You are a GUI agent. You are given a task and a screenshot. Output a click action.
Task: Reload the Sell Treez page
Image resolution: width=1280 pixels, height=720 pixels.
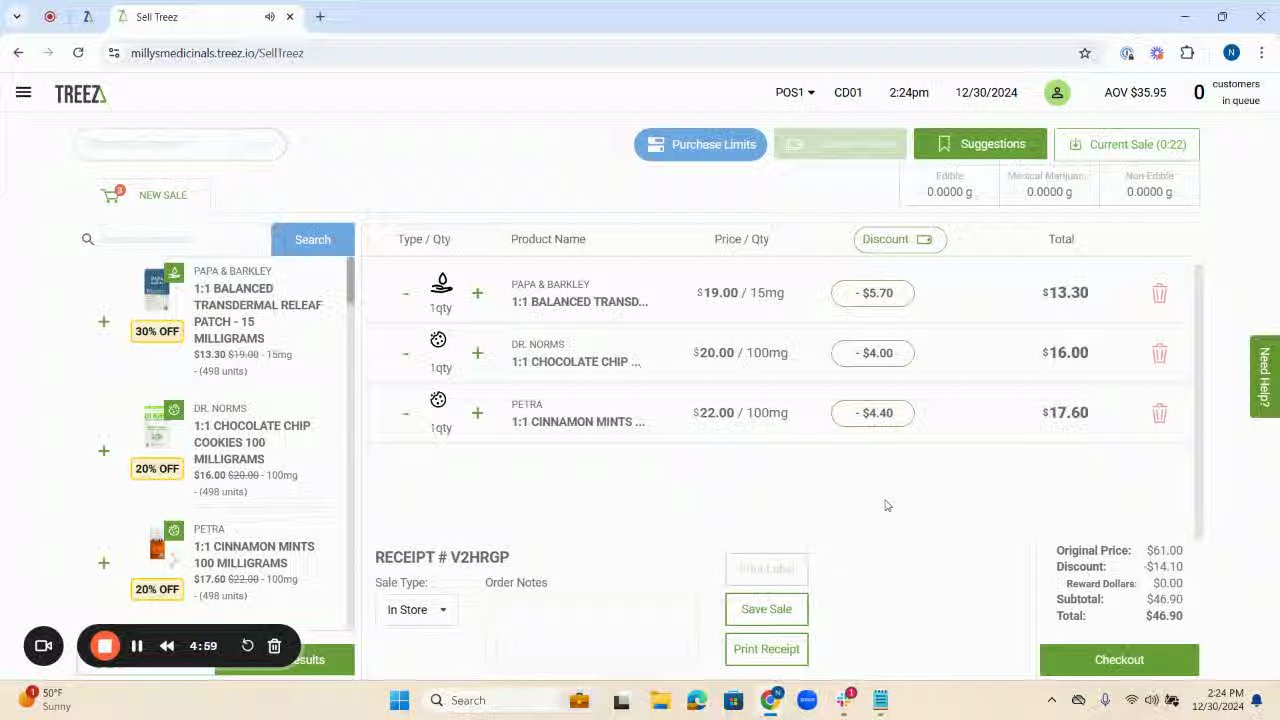(x=78, y=53)
